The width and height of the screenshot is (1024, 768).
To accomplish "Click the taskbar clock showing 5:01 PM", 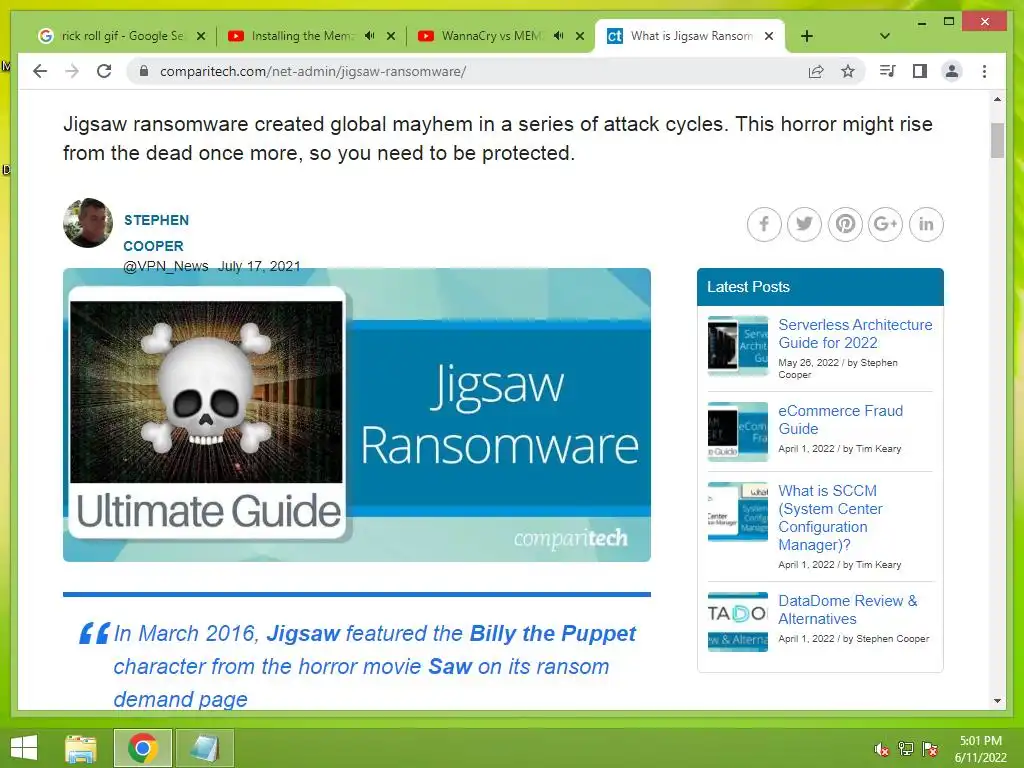I will coord(980,749).
